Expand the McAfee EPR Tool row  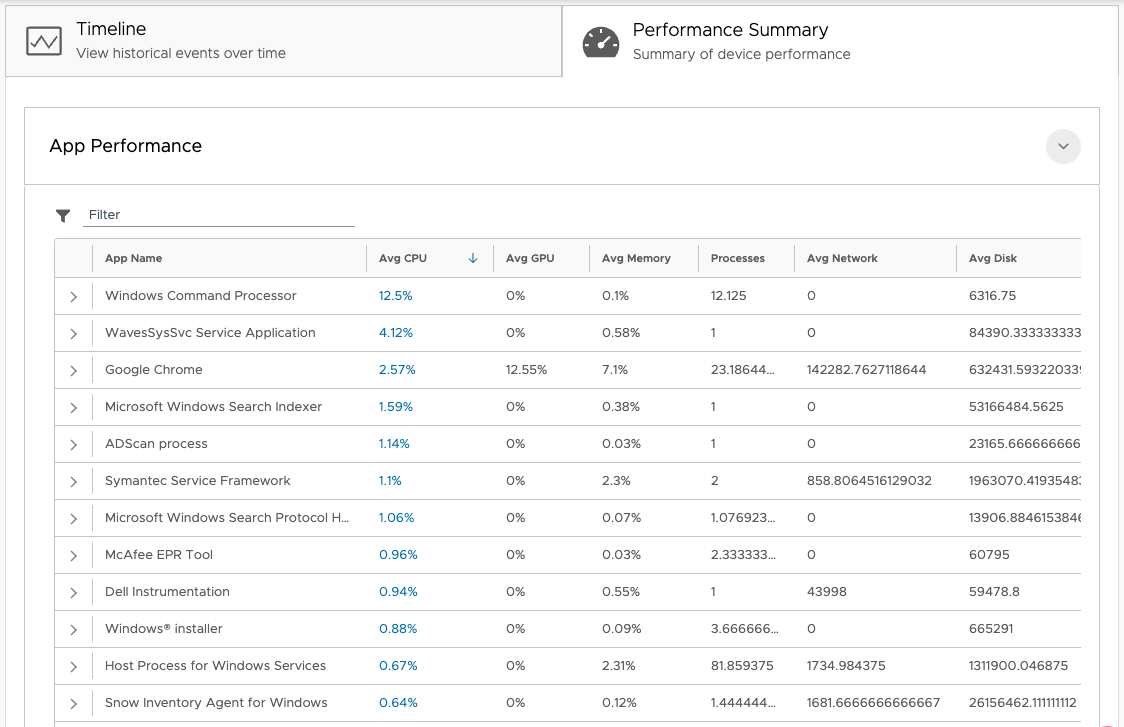point(73,556)
